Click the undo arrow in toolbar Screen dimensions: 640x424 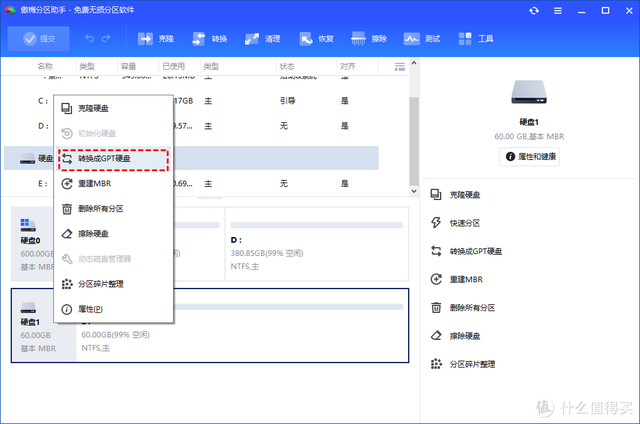[x=89, y=39]
